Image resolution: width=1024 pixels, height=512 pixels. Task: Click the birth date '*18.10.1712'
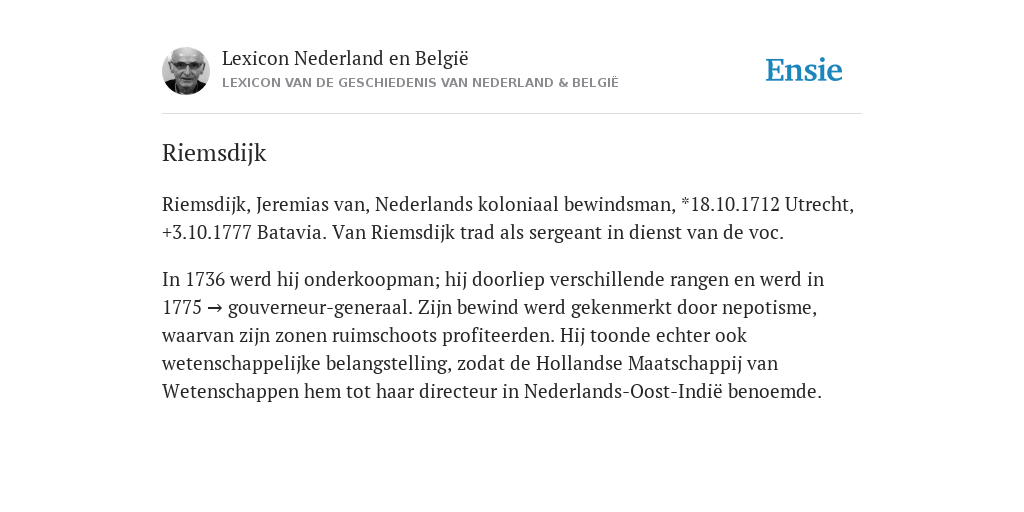click(x=730, y=204)
